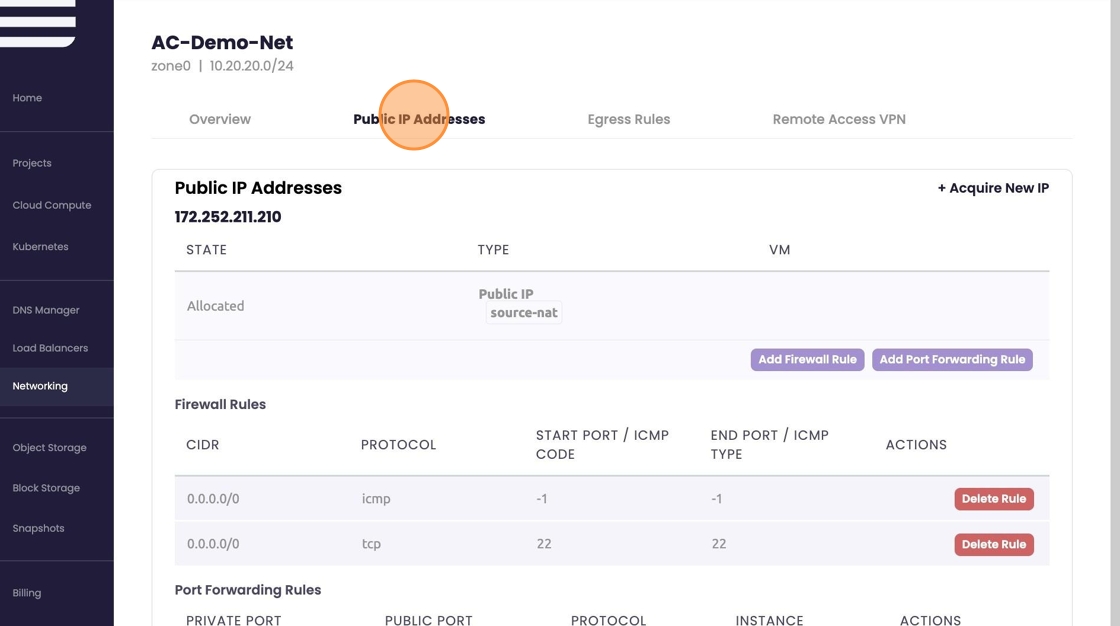This screenshot has height=626, width=1120.
Task: Switch to the Overview tab
Action: click(220, 119)
